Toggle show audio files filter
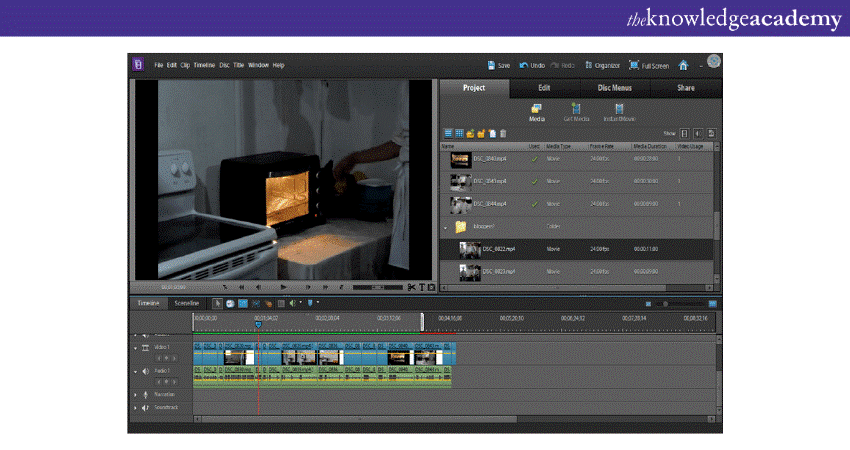 (x=698, y=133)
